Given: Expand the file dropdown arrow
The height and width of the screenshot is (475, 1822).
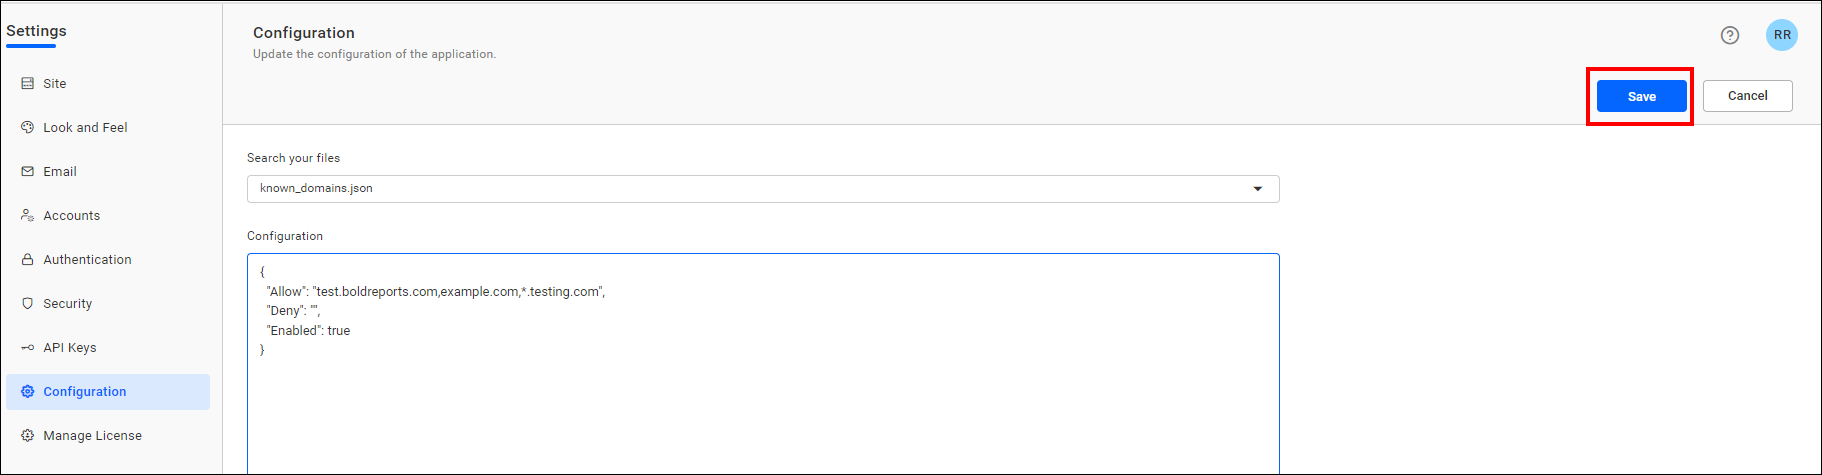Looking at the screenshot, I should [x=1258, y=189].
